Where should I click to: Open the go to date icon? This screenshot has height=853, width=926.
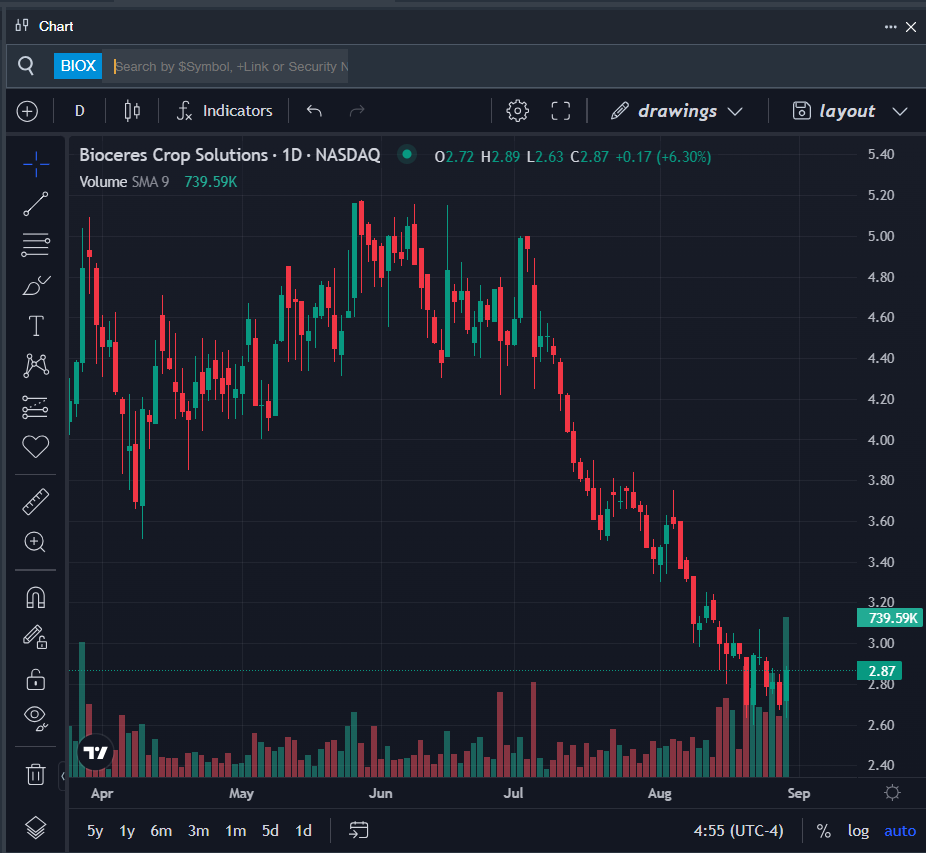pyautogui.click(x=358, y=831)
